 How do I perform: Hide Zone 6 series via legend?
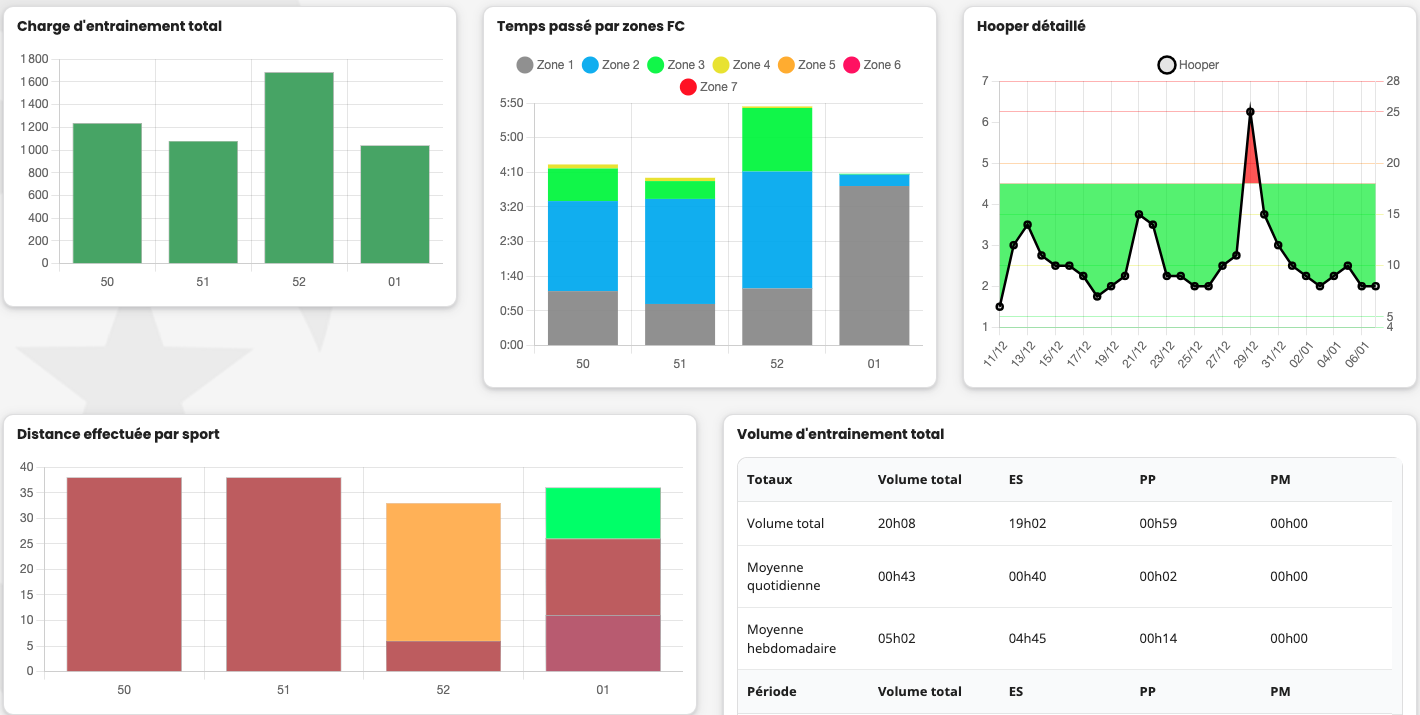(872, 65)
